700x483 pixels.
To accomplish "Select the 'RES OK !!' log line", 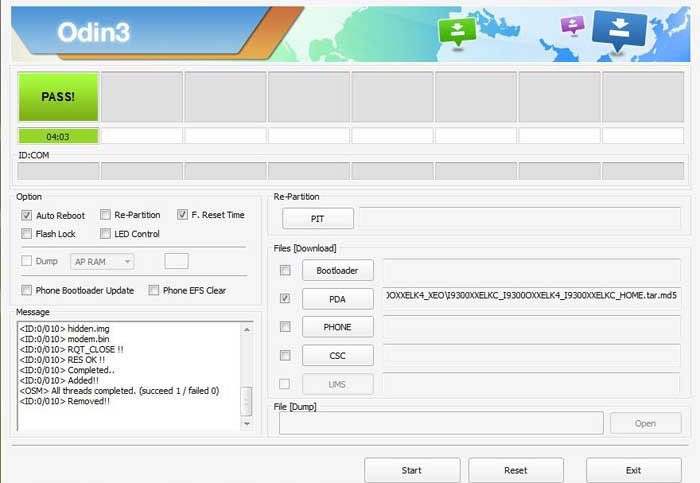I will click(x=62, y=359).
